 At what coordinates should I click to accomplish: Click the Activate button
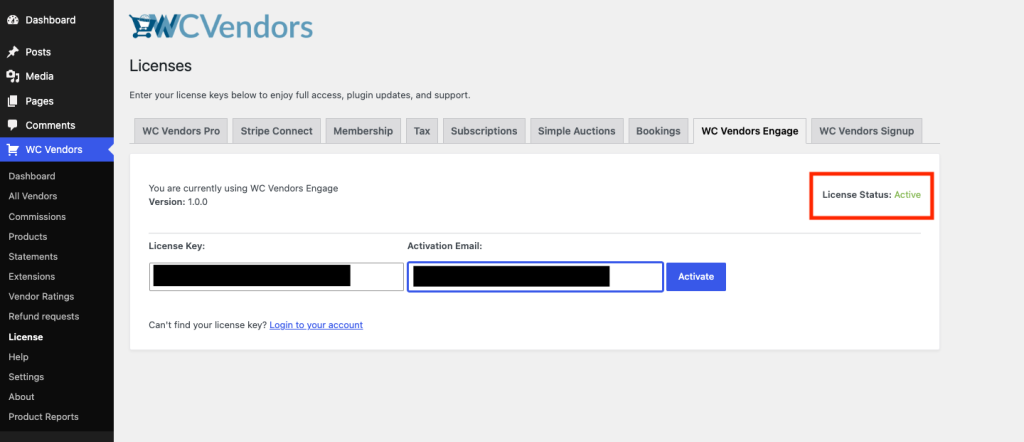click(x=696, y=277)
